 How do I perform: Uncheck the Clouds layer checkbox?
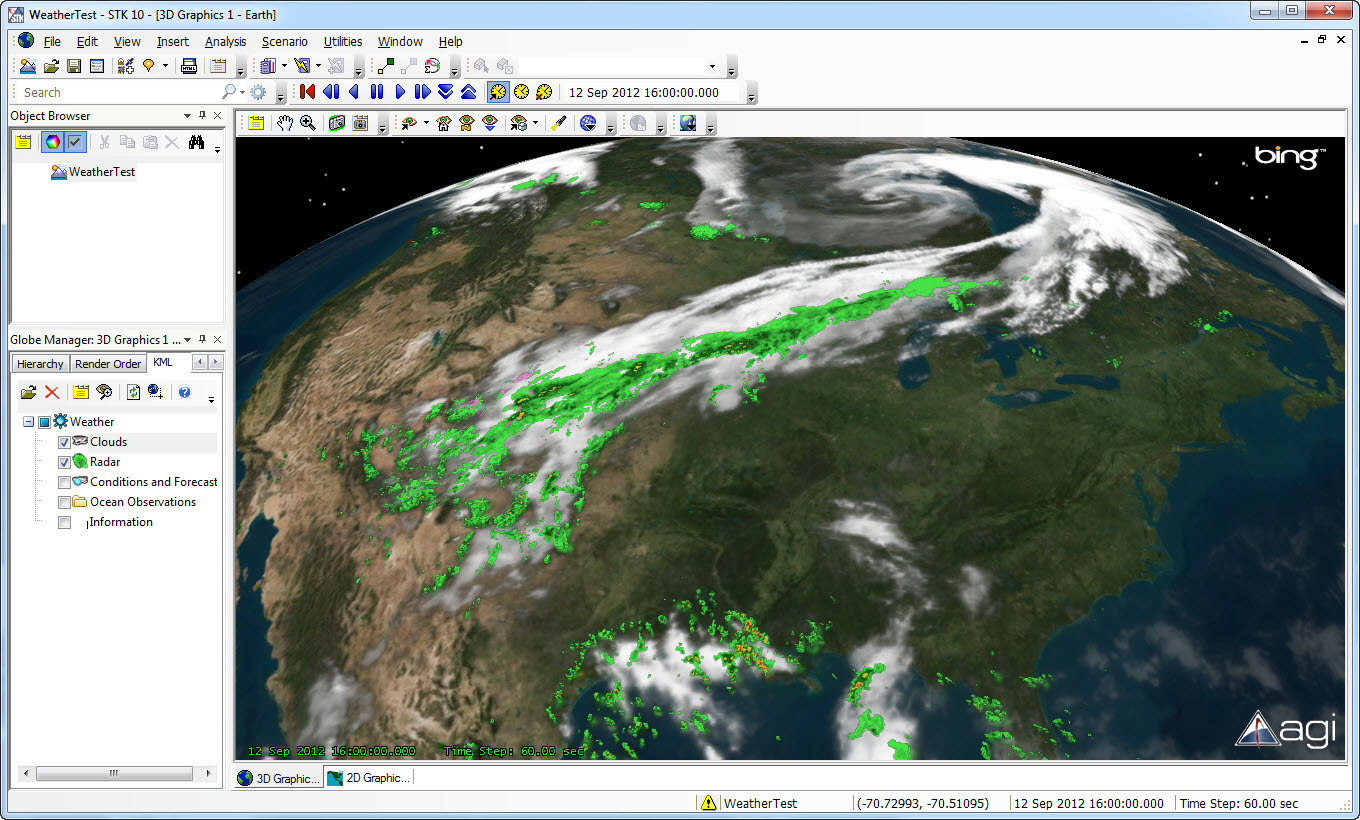coord(64,442)
